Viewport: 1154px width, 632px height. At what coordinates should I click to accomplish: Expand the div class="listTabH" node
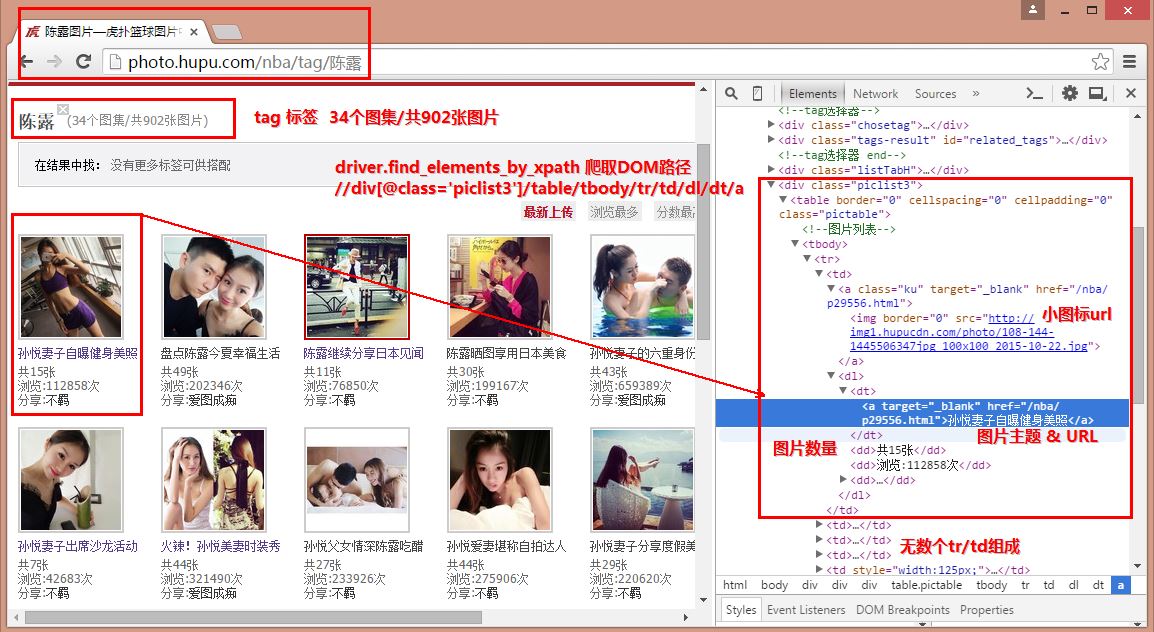(771, 170)
